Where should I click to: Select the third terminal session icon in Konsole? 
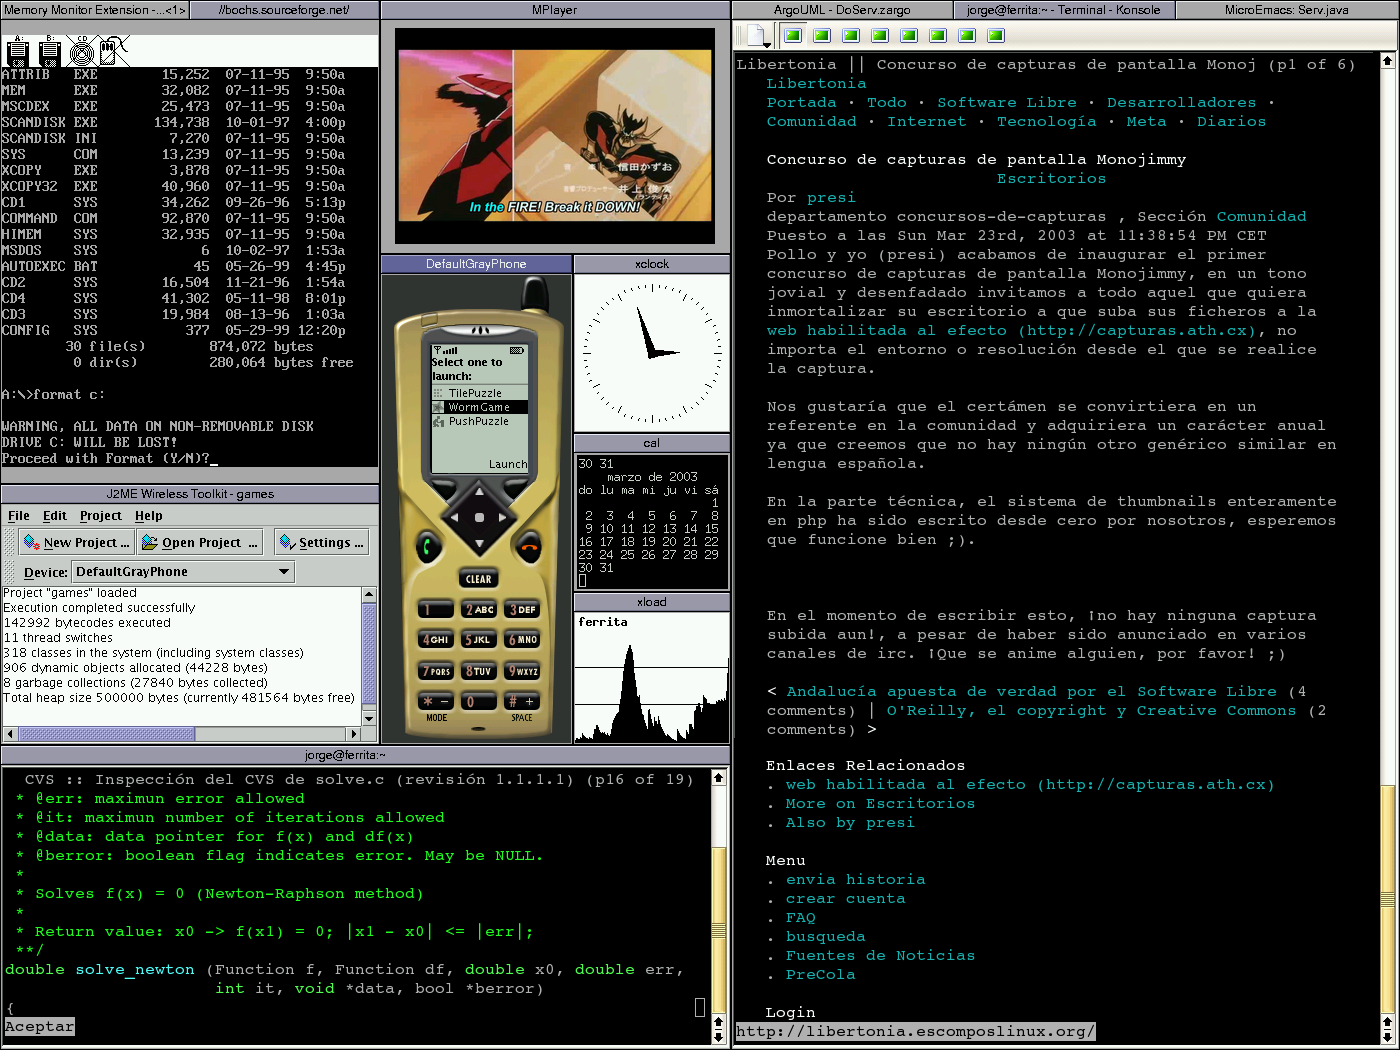click(851, 36)
